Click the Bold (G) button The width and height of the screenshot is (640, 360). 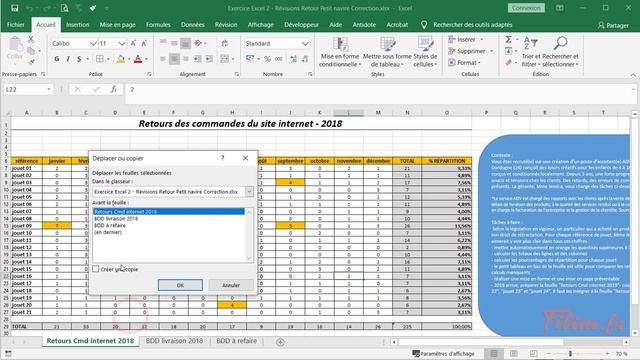(57, 59)
